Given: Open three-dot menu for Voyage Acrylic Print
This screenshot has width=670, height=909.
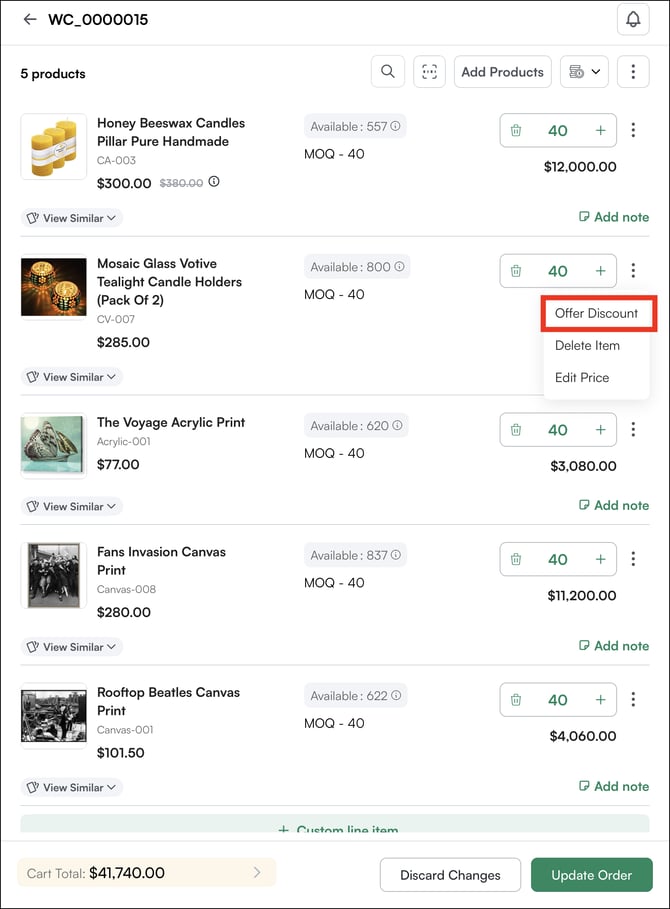Looking at the screenshot, I should point(633,430).
